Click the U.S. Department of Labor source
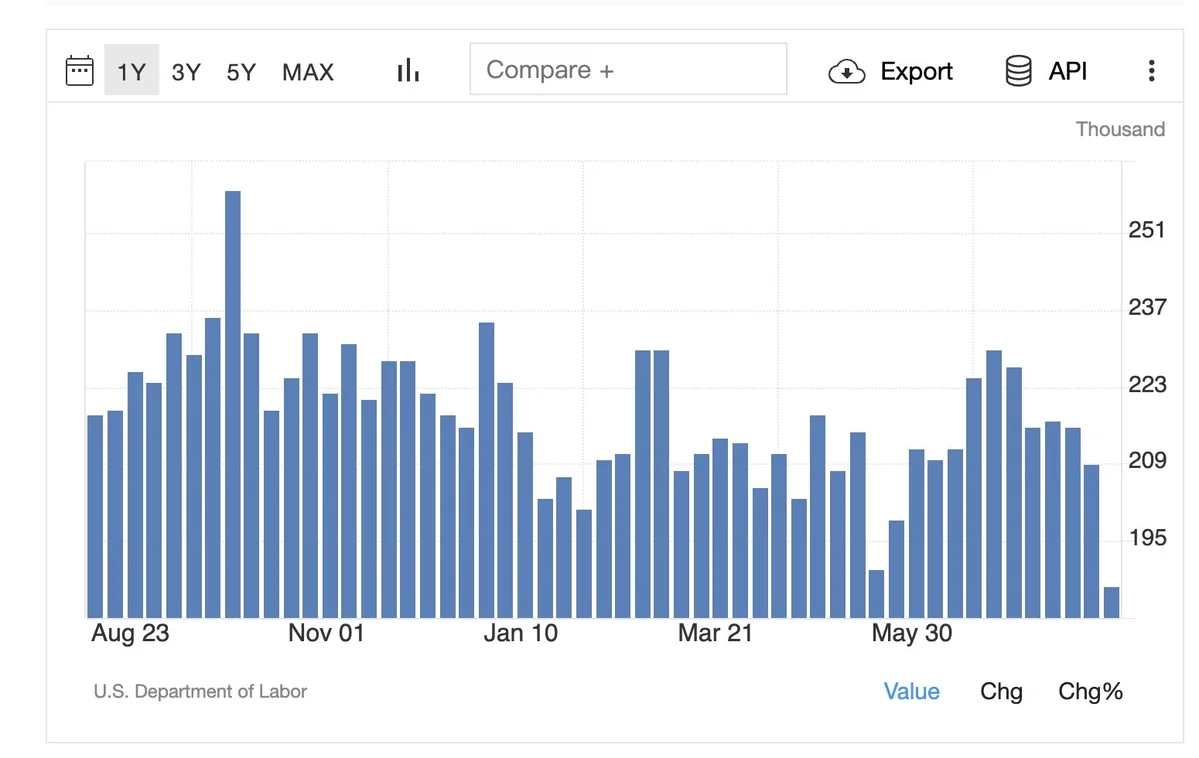The image size is (1199, 758). 200,691
